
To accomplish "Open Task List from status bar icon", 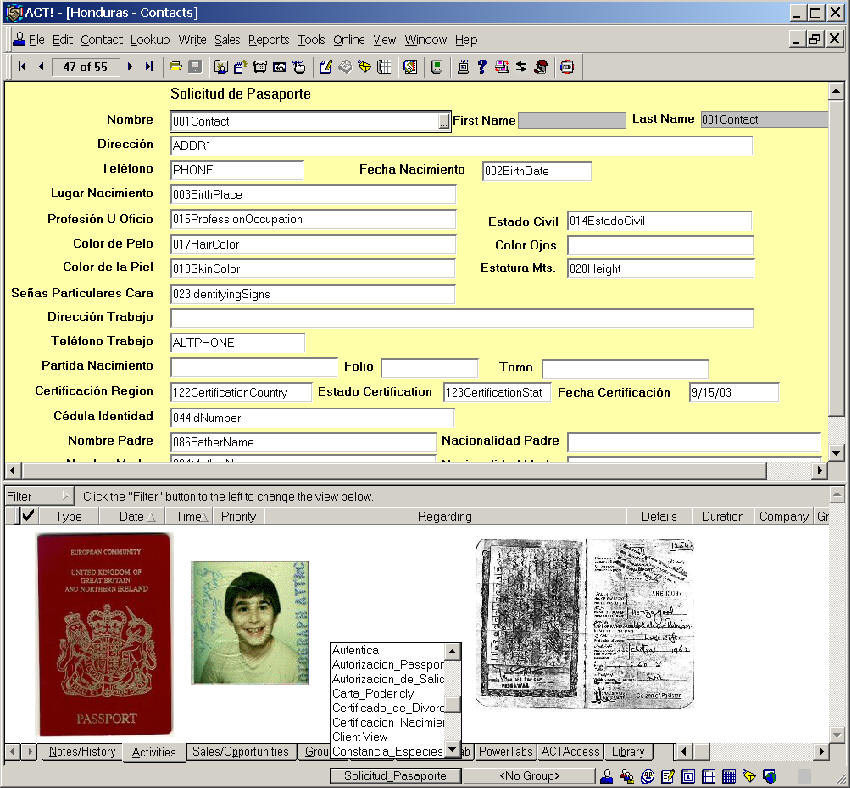I will click(668, 776).
